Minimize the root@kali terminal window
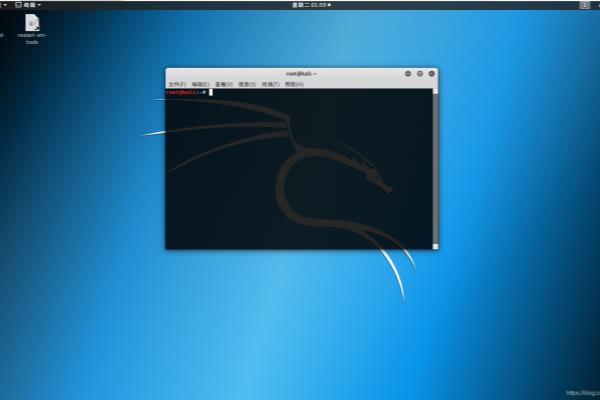This screenshot has height=400, width=600. point(408,73)
